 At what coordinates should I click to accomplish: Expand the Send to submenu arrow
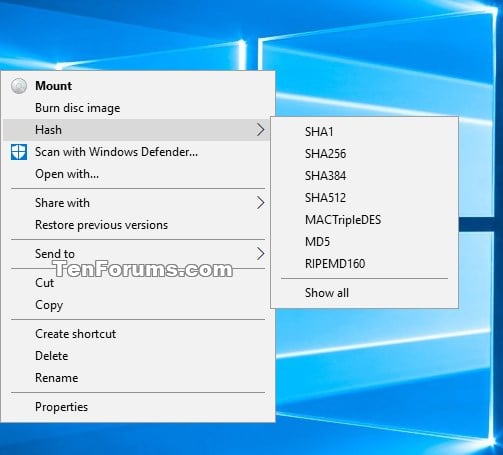click(x=261, y=254)
